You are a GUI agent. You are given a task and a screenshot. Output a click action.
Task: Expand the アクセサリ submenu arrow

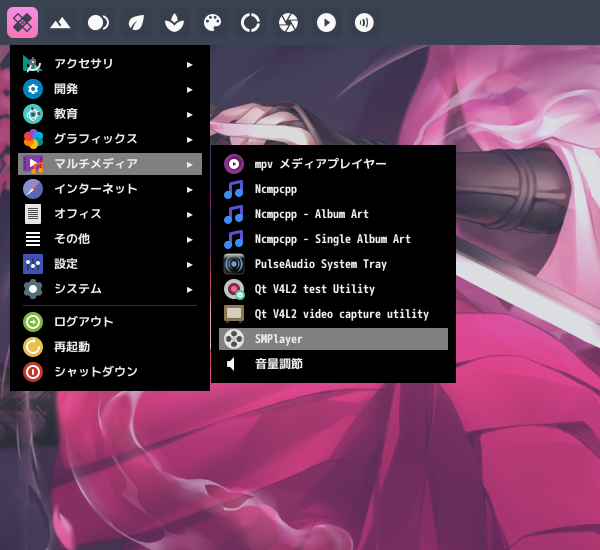[x=189, y=65]
